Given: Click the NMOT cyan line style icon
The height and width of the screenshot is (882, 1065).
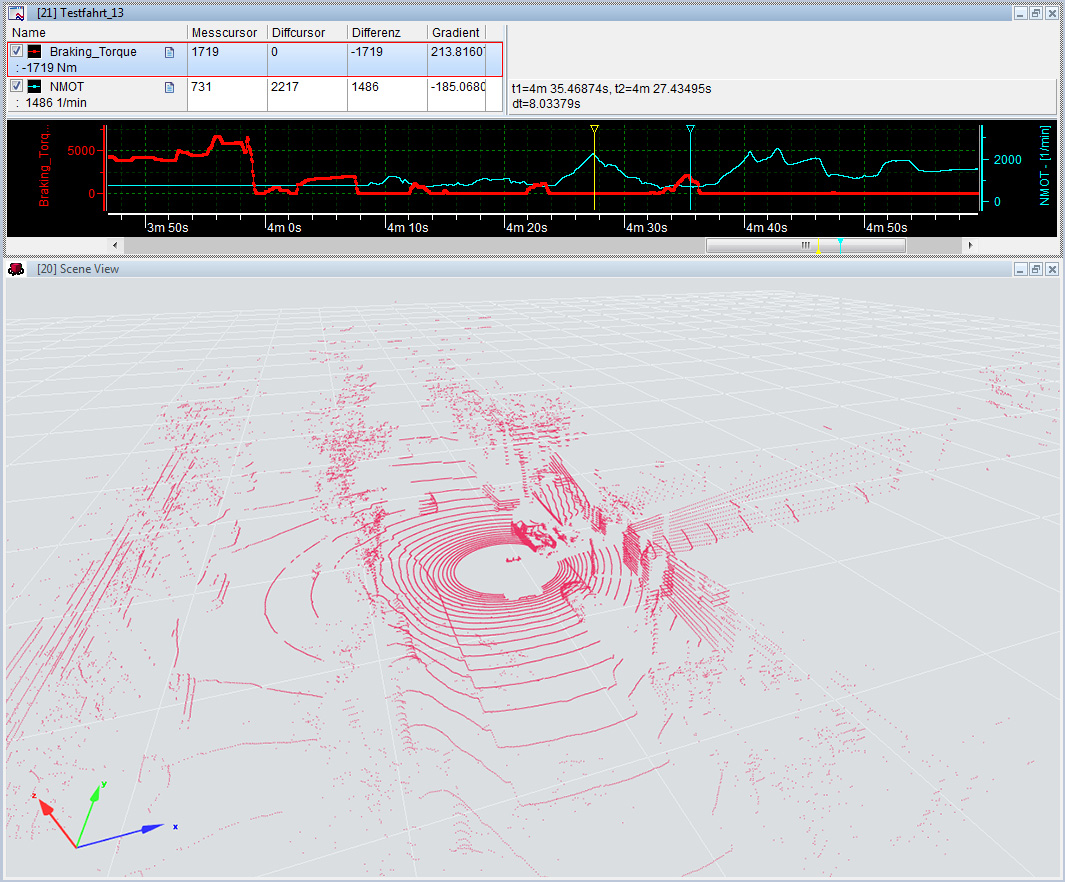Looking at the screenshot, I should [x=35, y=87].
